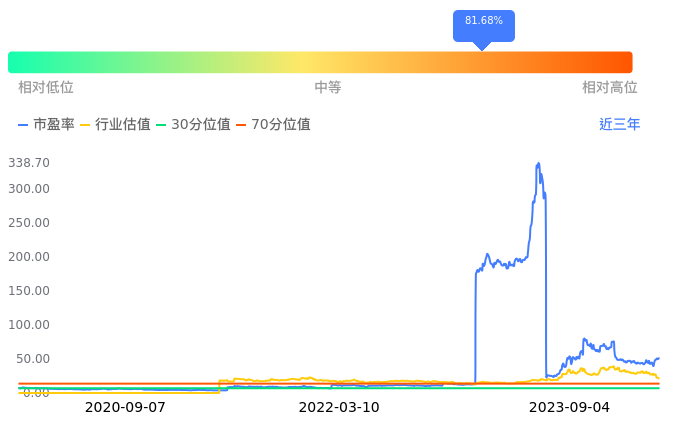The image size is (686, 442).
Task: Click the 100.00 y-axis value
Action: click(x=29, y=325)
